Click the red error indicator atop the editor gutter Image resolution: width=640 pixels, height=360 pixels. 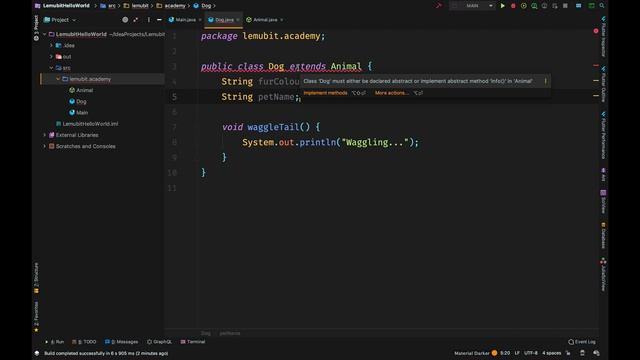tap(596, 31)
